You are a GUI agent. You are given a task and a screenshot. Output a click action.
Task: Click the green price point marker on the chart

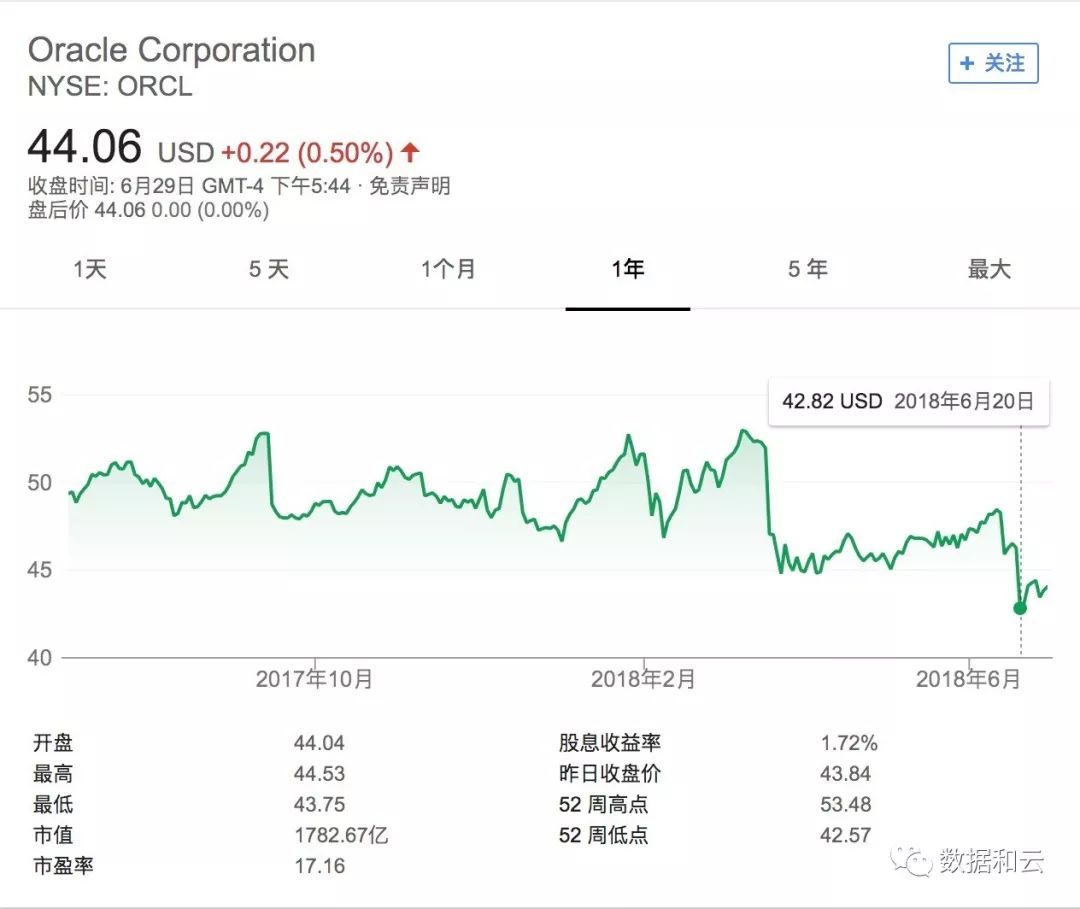[1019, 608]
